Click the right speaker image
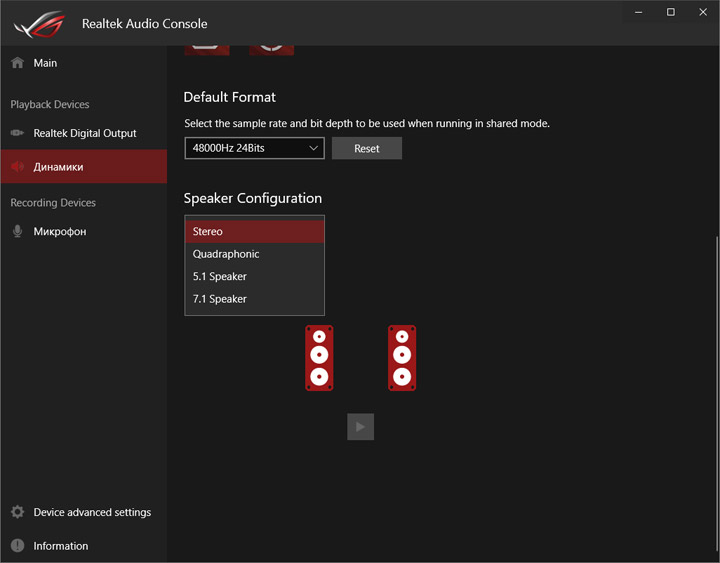 (402, 358)
